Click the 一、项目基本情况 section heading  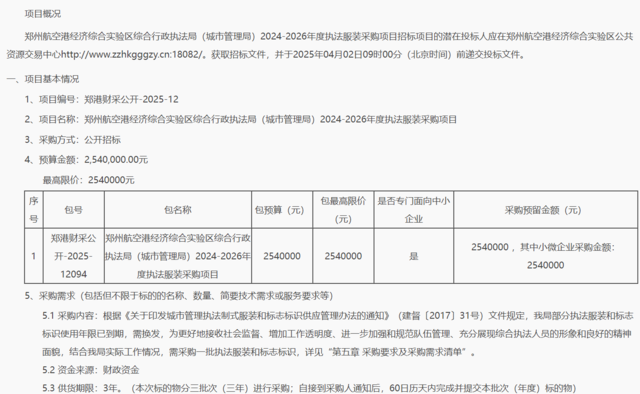43,79
